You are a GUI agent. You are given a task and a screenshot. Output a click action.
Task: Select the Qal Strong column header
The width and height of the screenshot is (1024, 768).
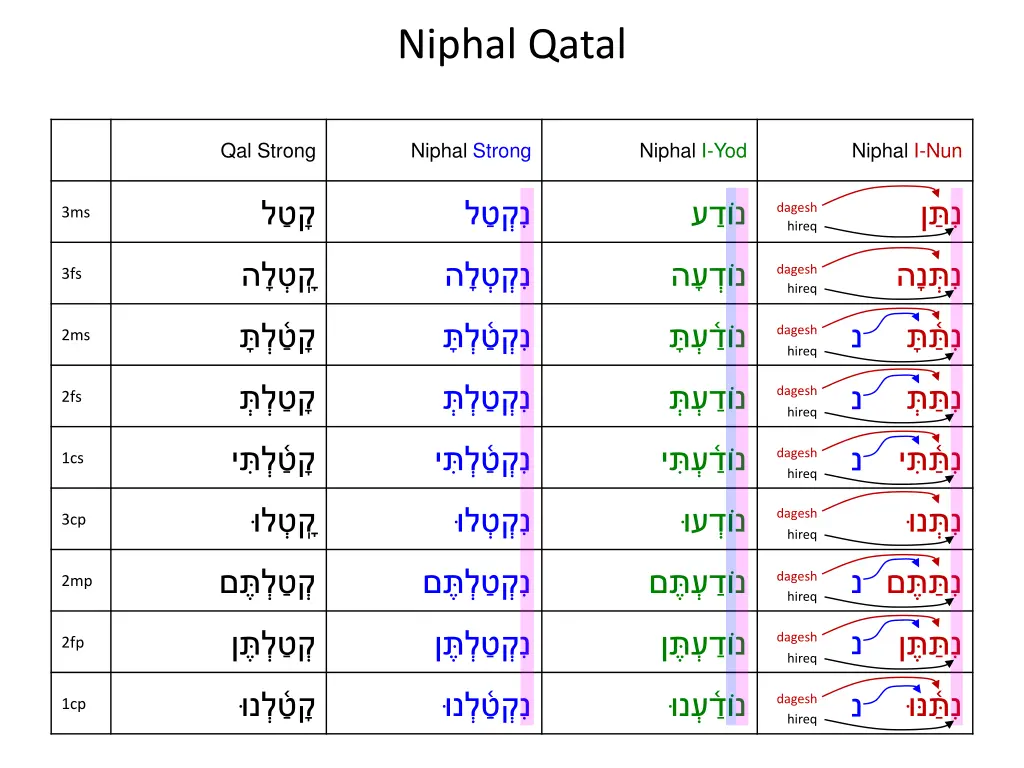tap(268, 151)
